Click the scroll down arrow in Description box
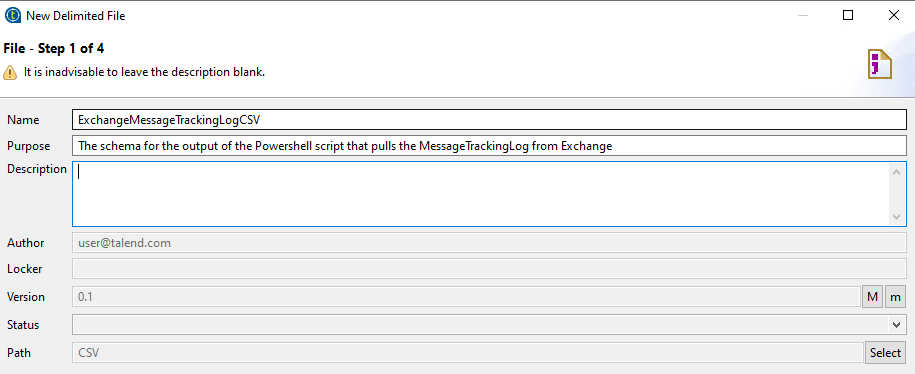This screenshot has width=915, height=374. 896,216
